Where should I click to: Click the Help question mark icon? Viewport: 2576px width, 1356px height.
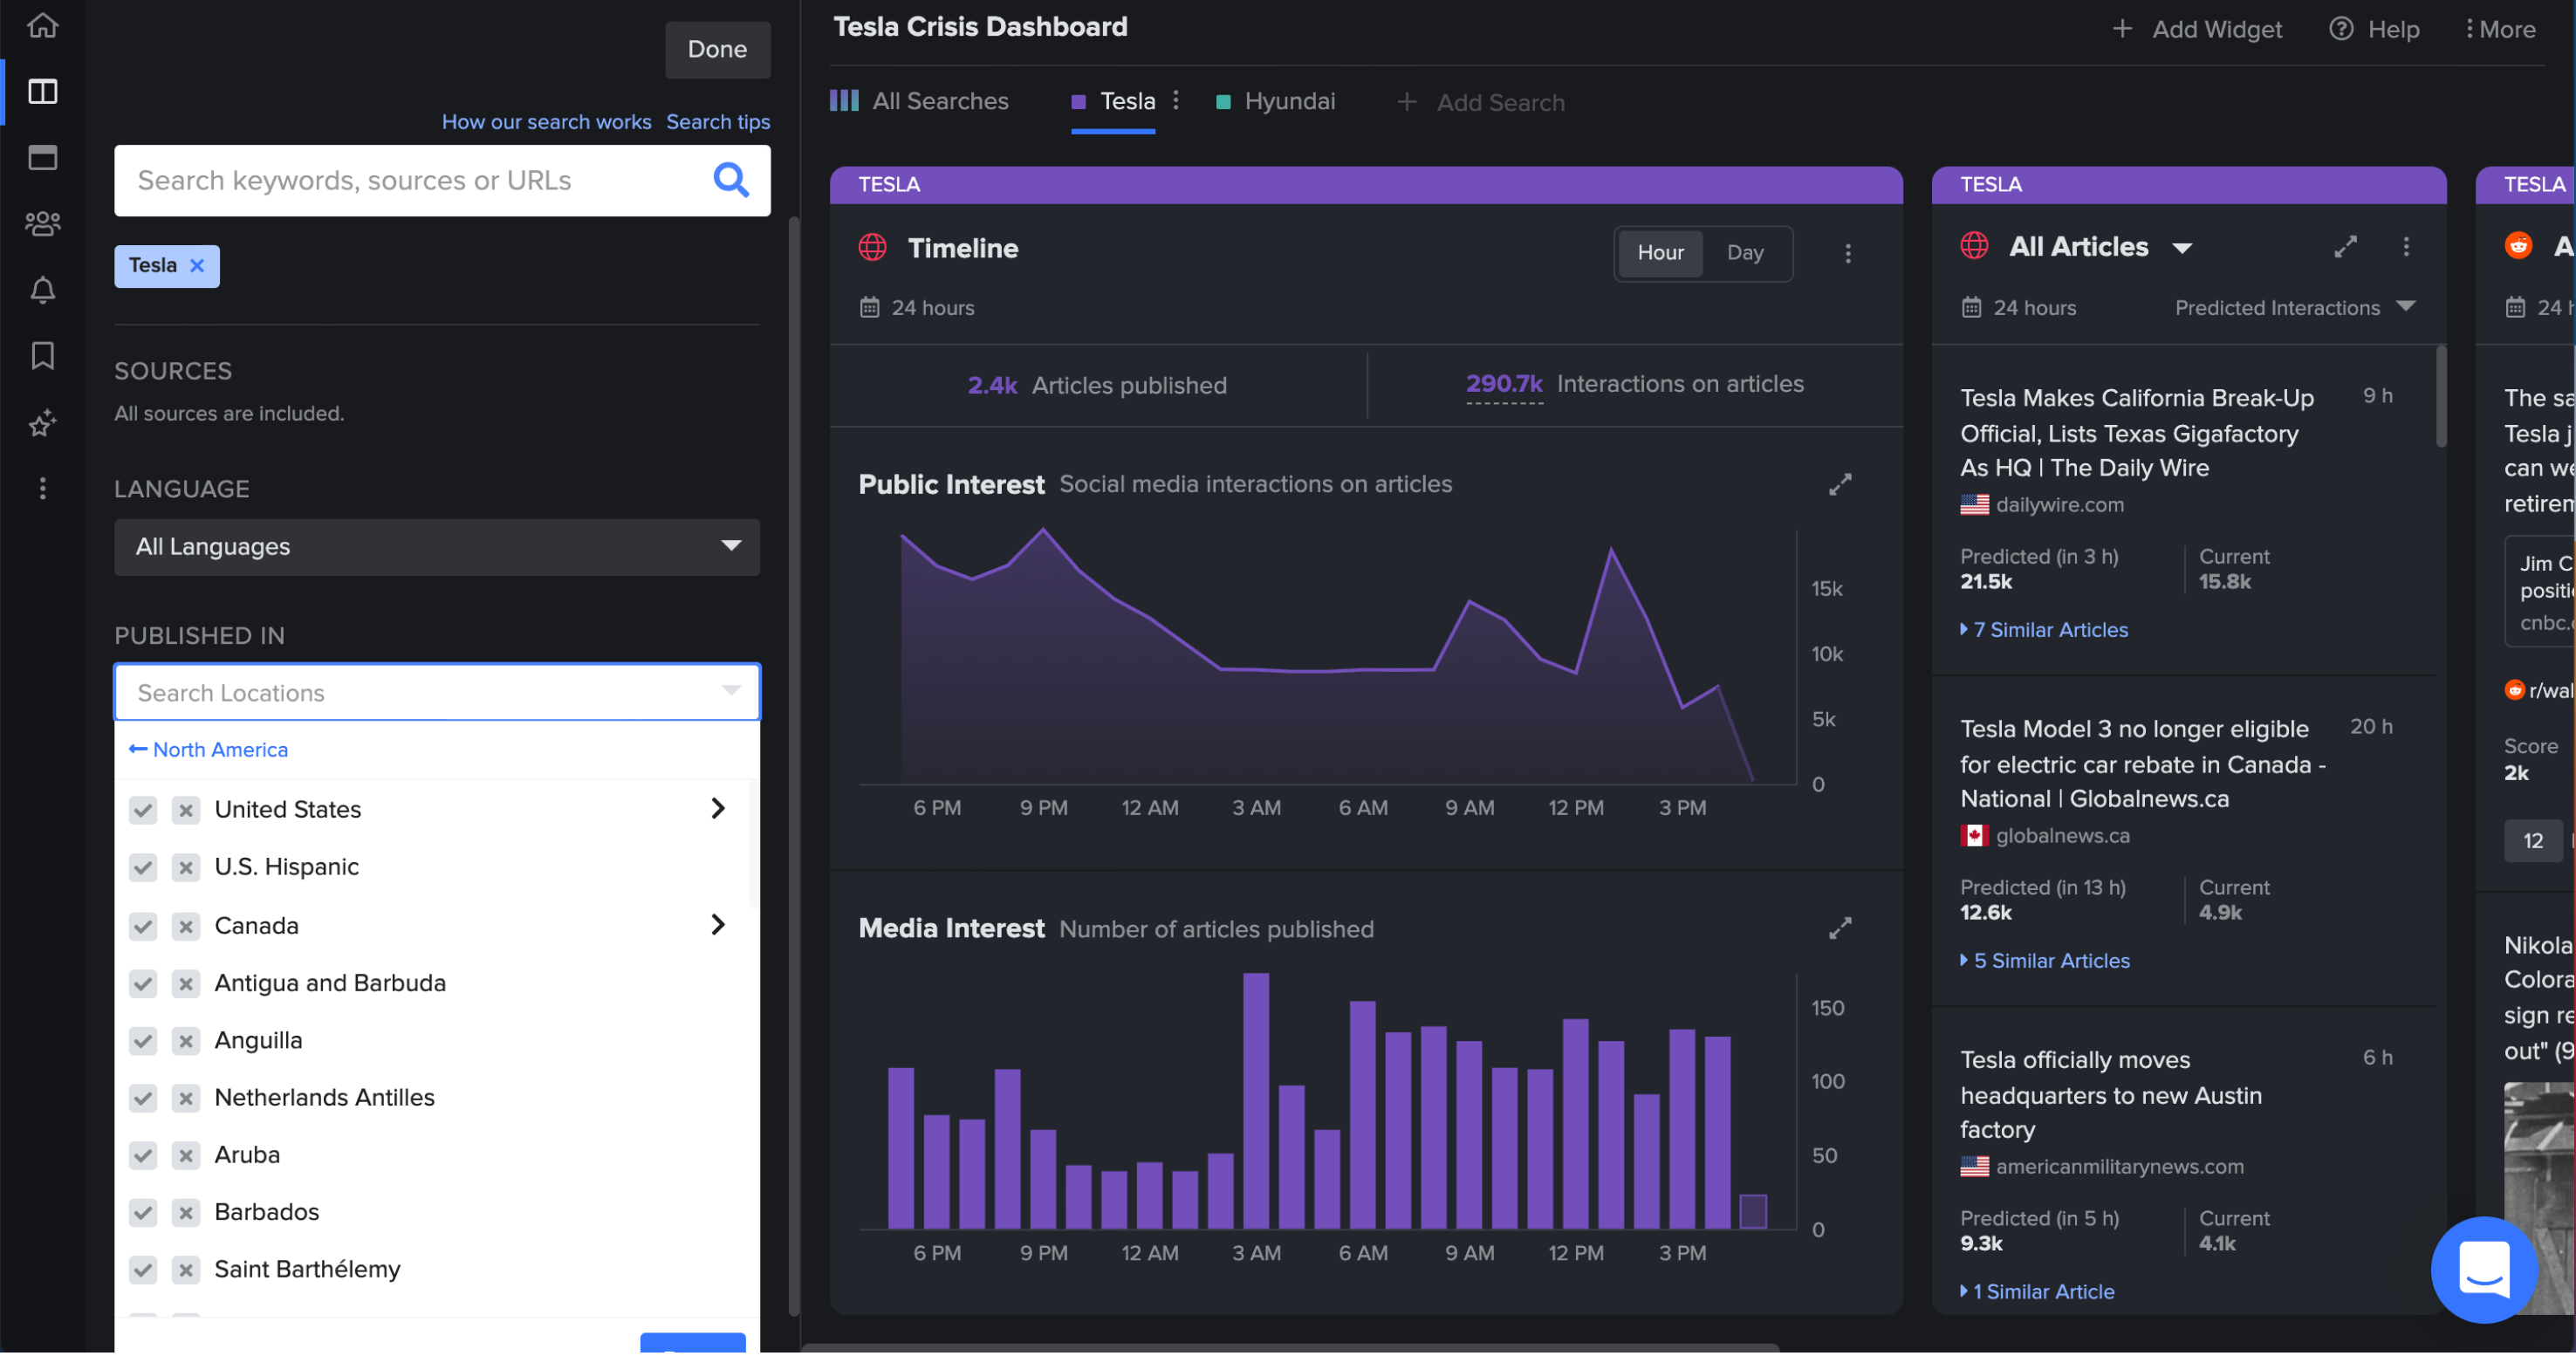[x=2341, y=29]
